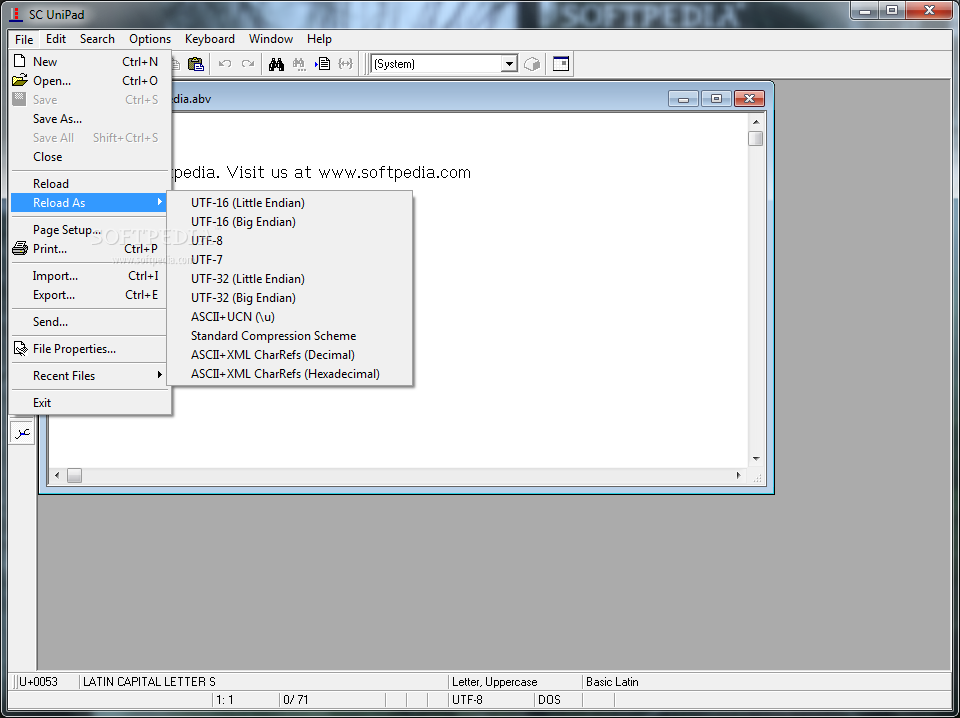Open the Keyboard menu

[209, 39]
